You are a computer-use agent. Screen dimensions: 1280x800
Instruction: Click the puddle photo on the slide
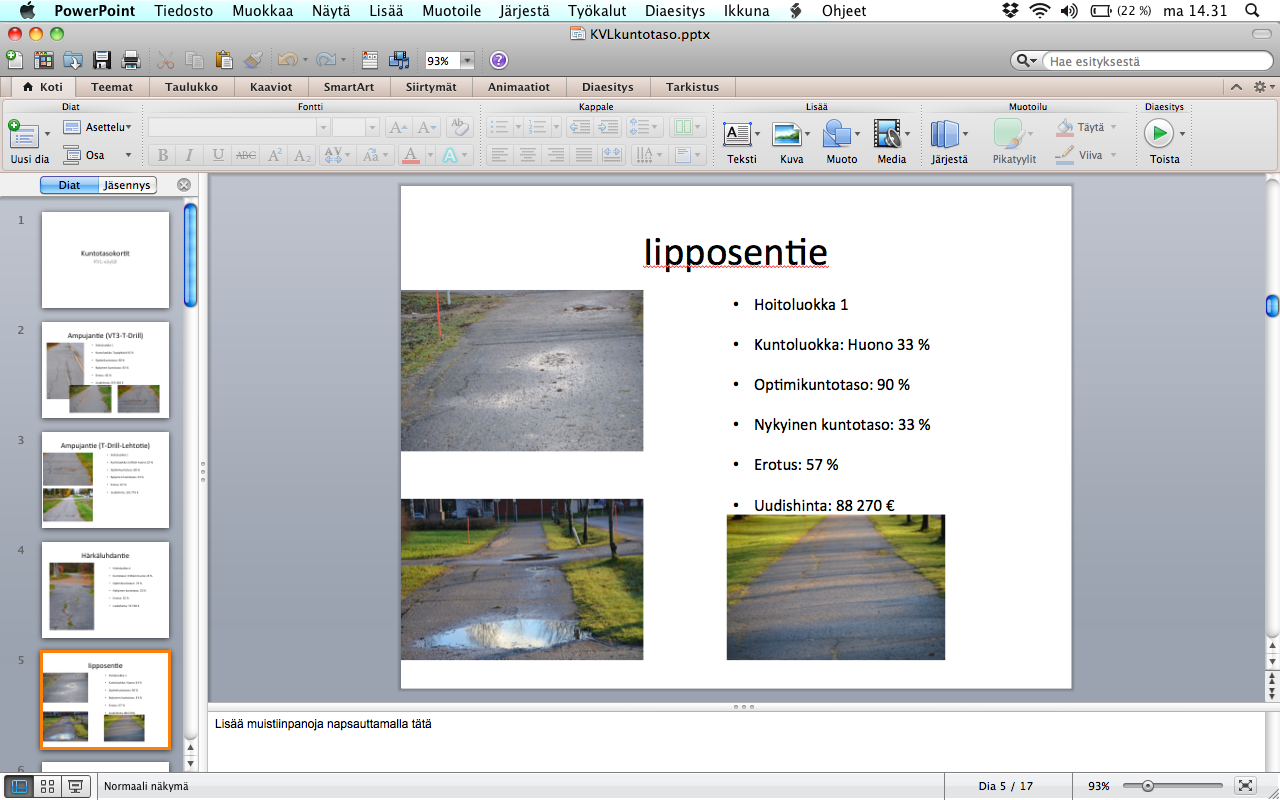522,579
